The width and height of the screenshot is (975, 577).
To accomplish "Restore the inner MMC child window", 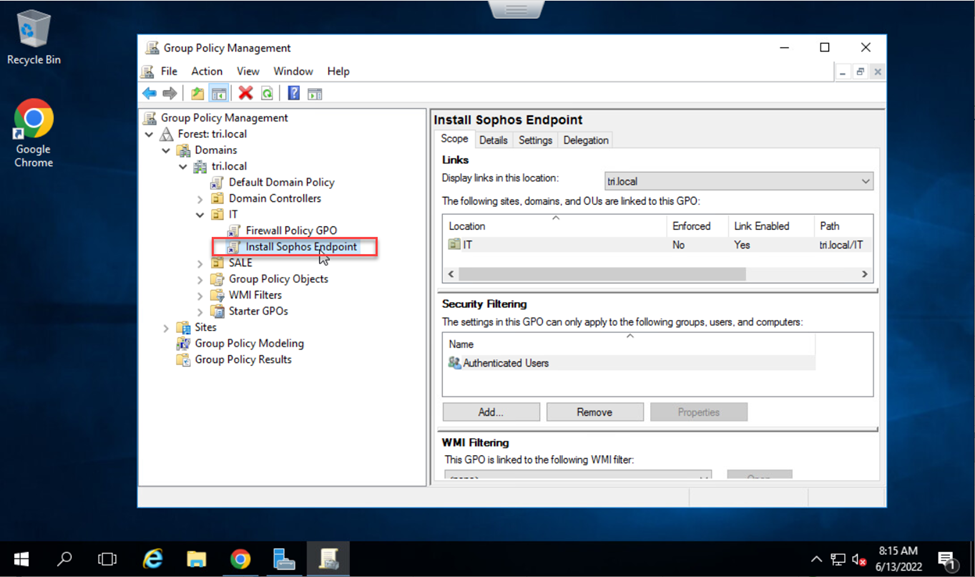I will [860, 72].
